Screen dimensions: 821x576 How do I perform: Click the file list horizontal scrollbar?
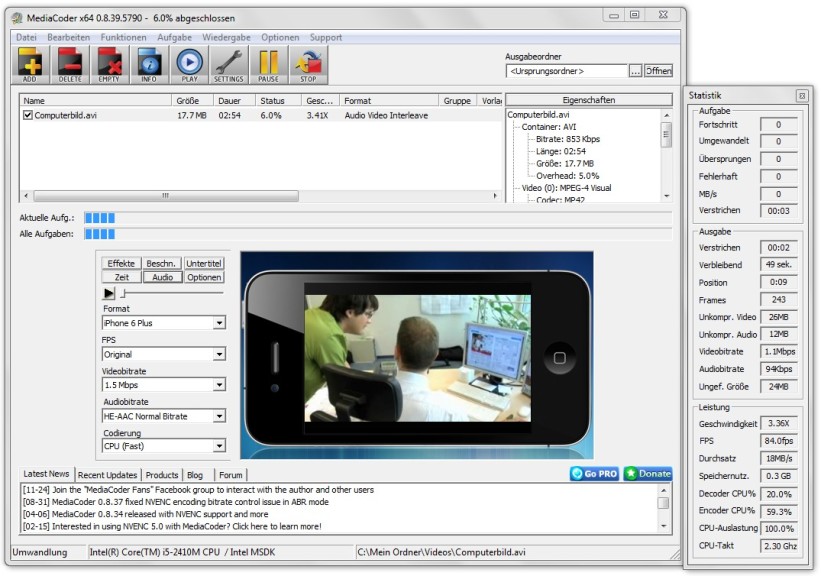[261, 196]
